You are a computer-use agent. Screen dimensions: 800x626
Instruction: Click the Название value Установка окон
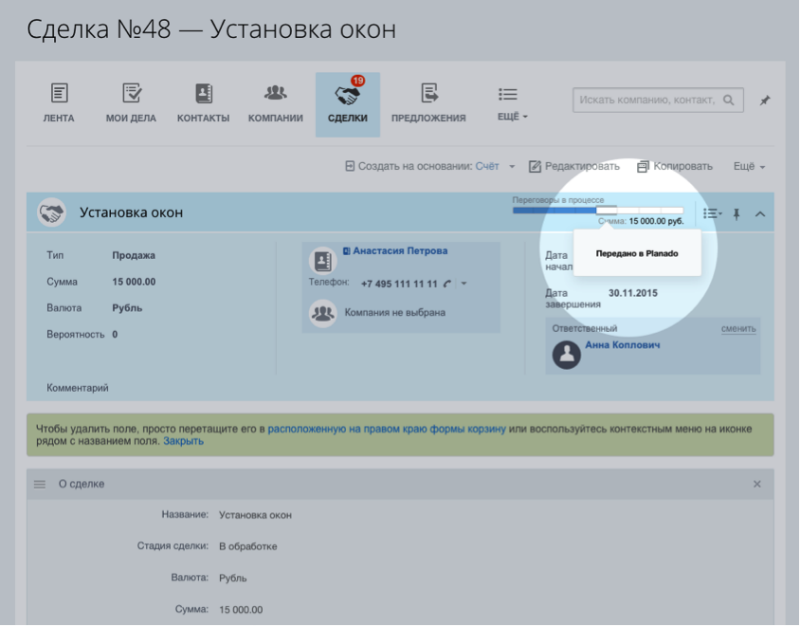[x=255, y=515]
